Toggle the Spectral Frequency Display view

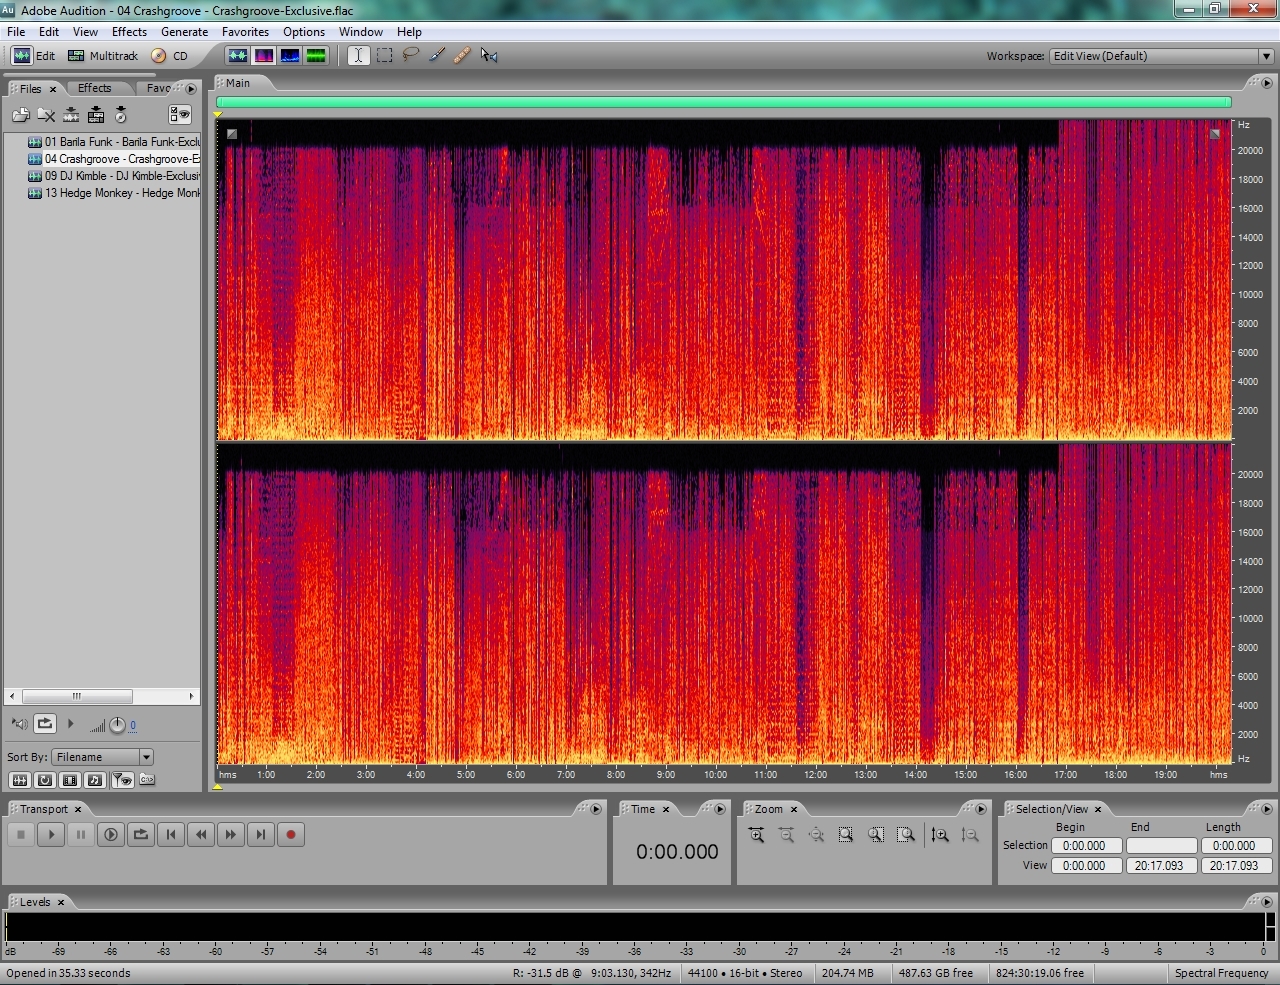point(264,56)
